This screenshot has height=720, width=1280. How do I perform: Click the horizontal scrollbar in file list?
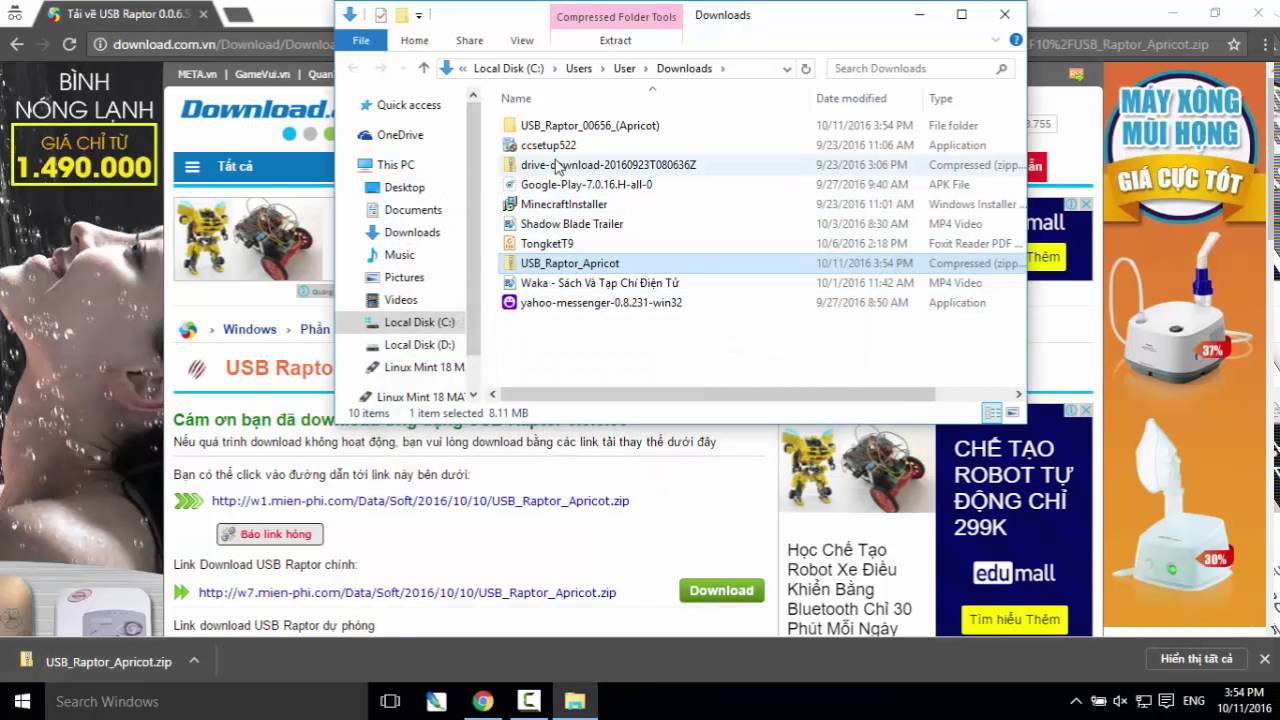(x=717, y=394)
